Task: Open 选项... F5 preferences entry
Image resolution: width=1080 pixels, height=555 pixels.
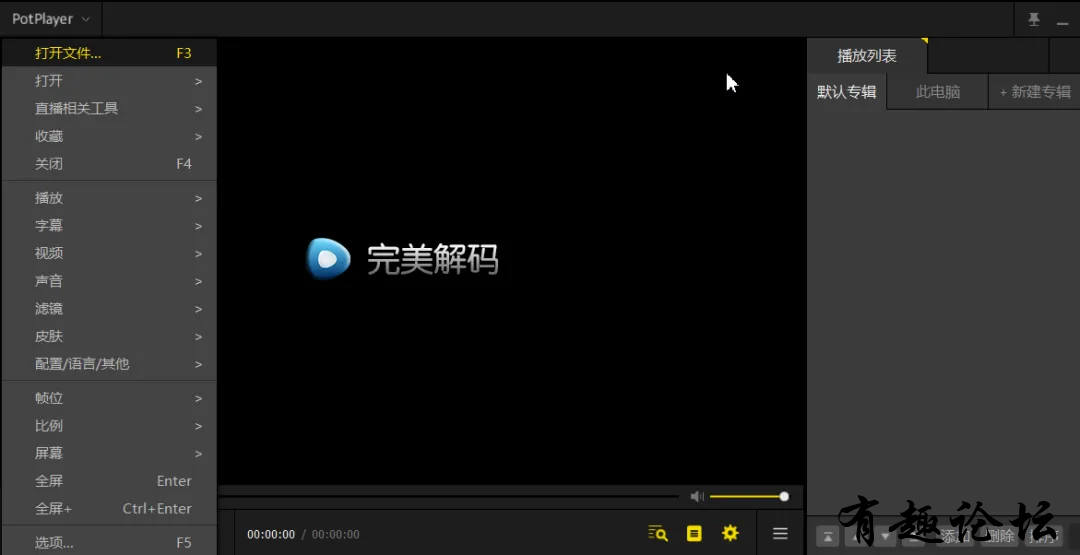Action: pyautogui.click(x=110, y=542)
